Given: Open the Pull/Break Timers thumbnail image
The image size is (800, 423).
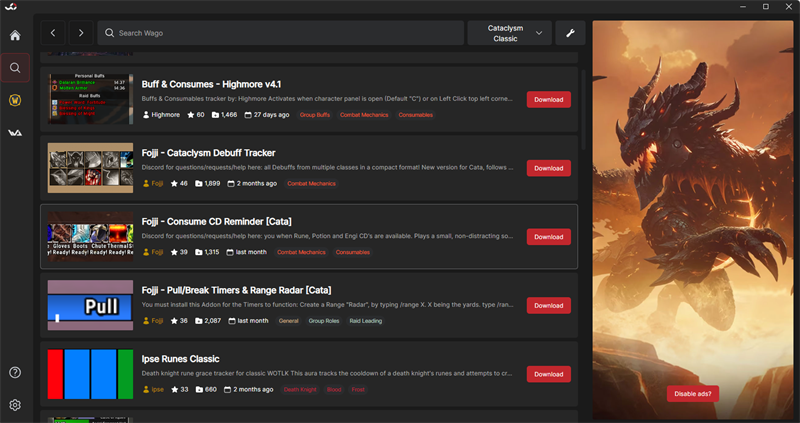Looking at the screenshot, I should 90,305.
